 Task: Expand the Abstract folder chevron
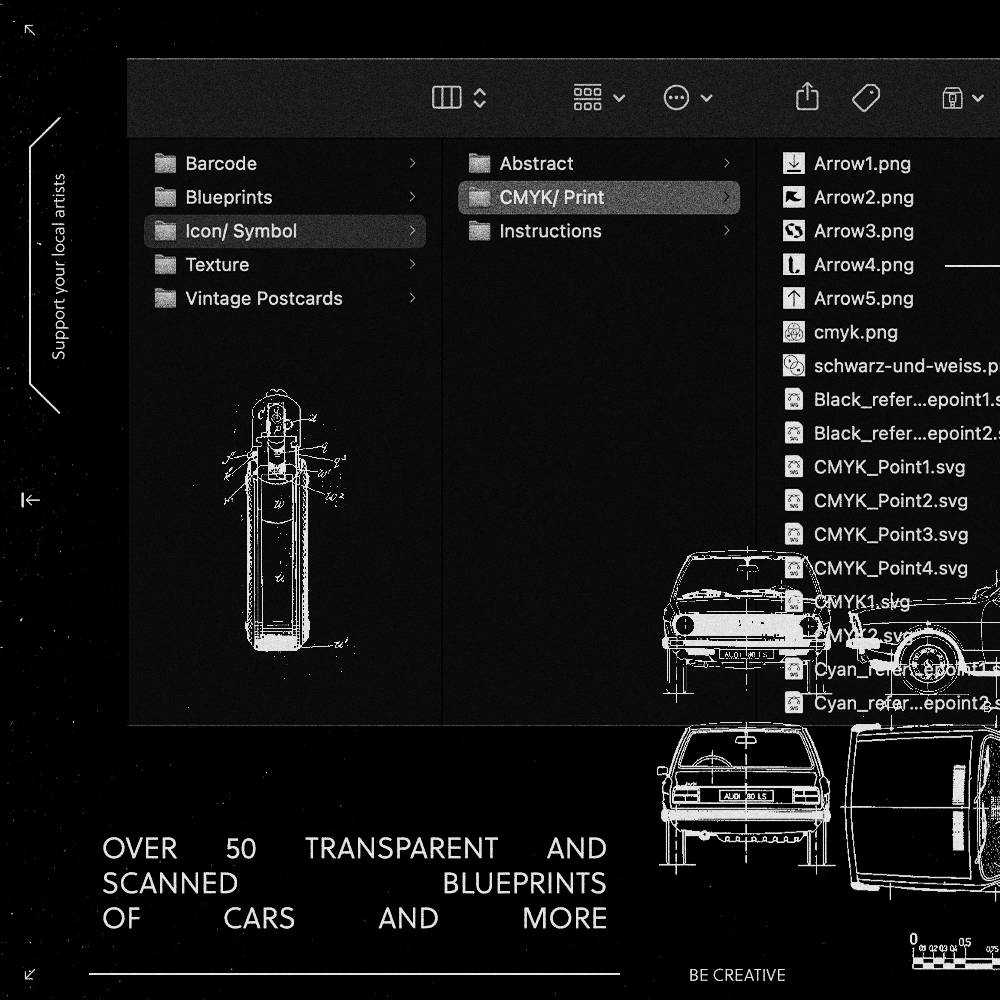click(x=727, y=163)
